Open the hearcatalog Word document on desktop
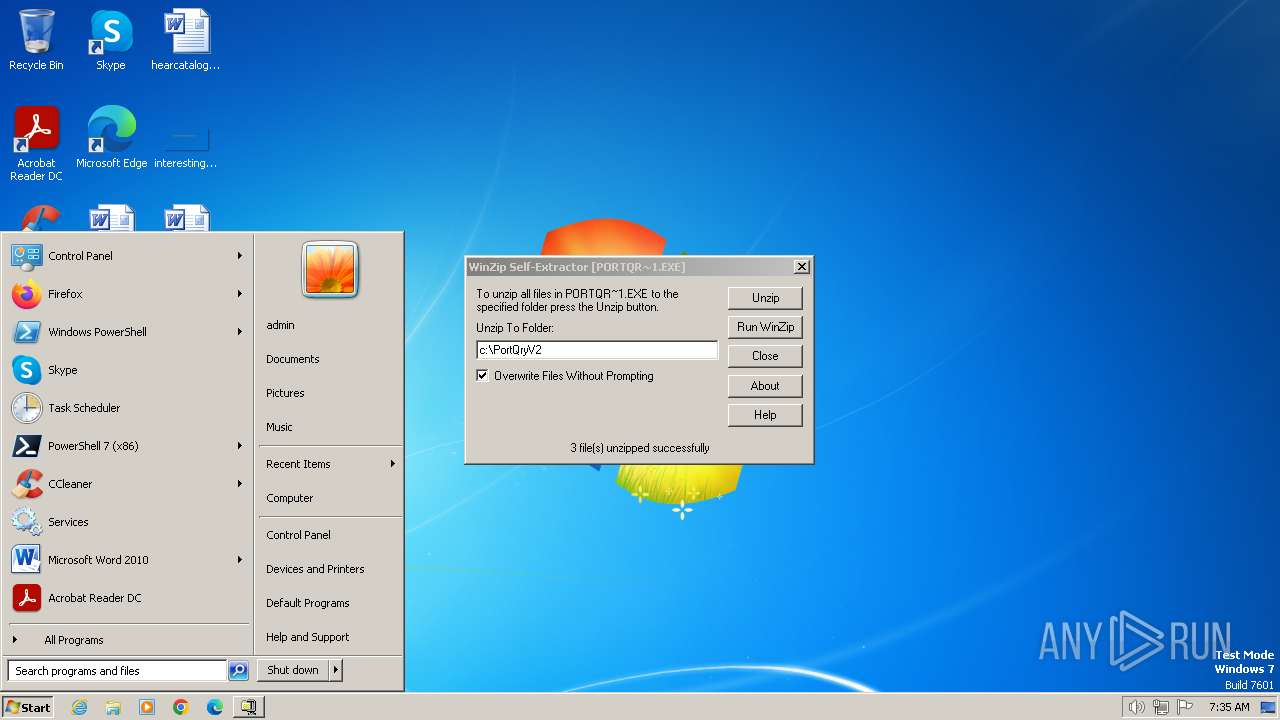 click(x=185, y=40)
